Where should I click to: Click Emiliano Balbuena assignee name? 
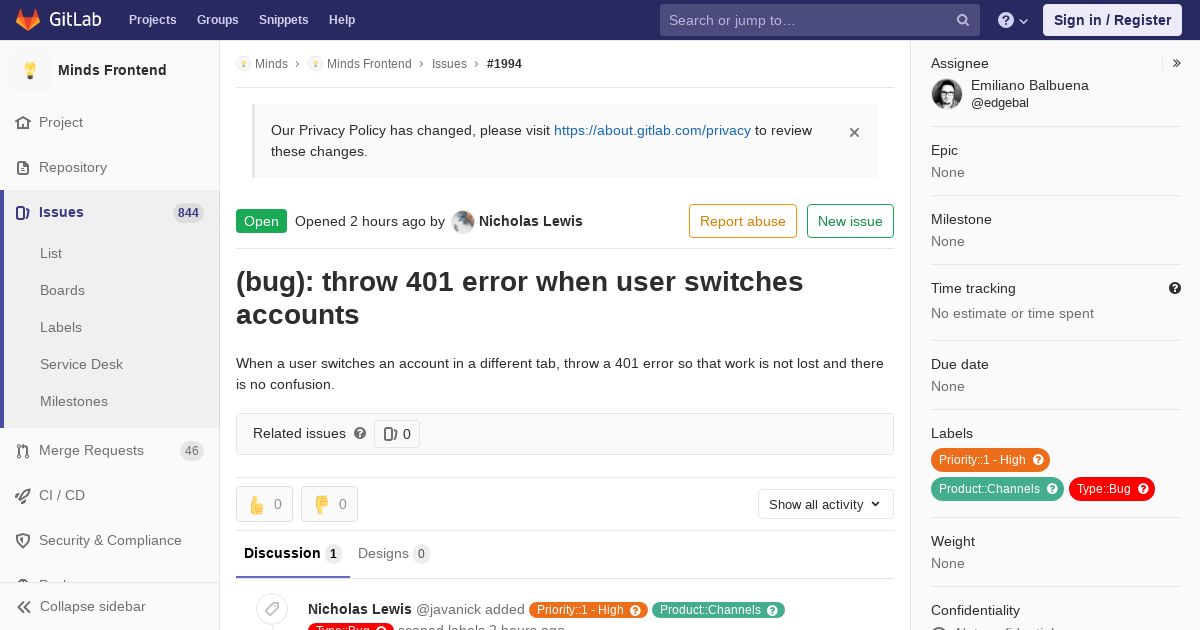pyautogui.click(x=1030, y=85)
